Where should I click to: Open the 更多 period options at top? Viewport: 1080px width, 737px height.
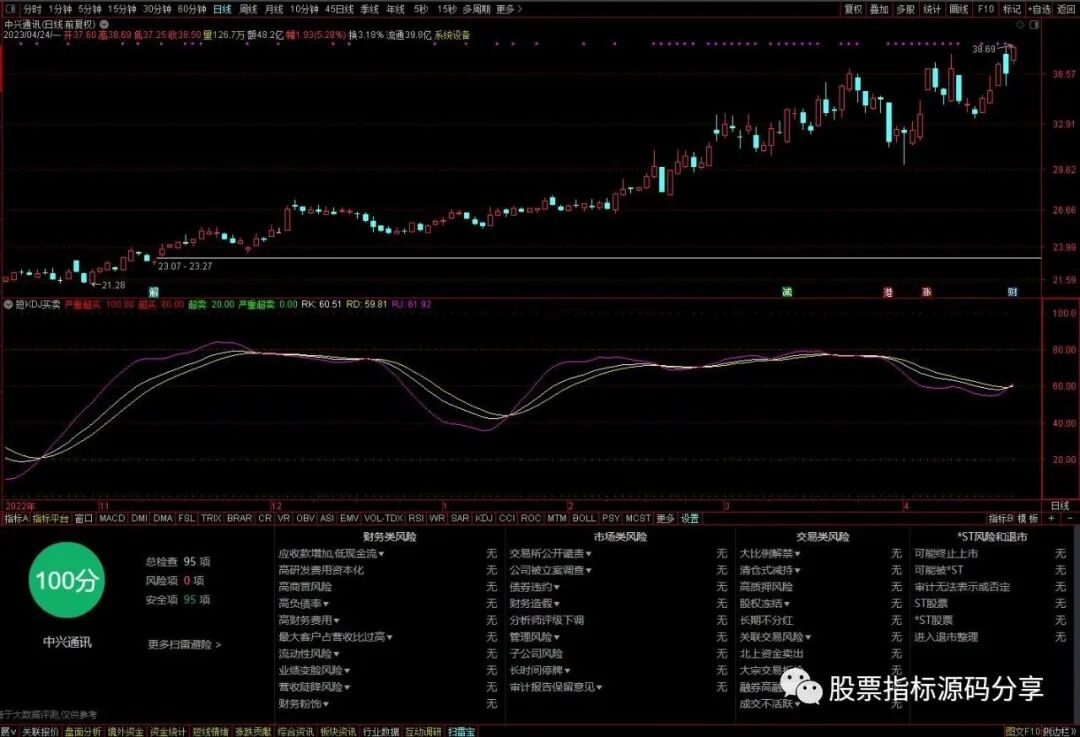pyautogui.click(x=508, y=9)
